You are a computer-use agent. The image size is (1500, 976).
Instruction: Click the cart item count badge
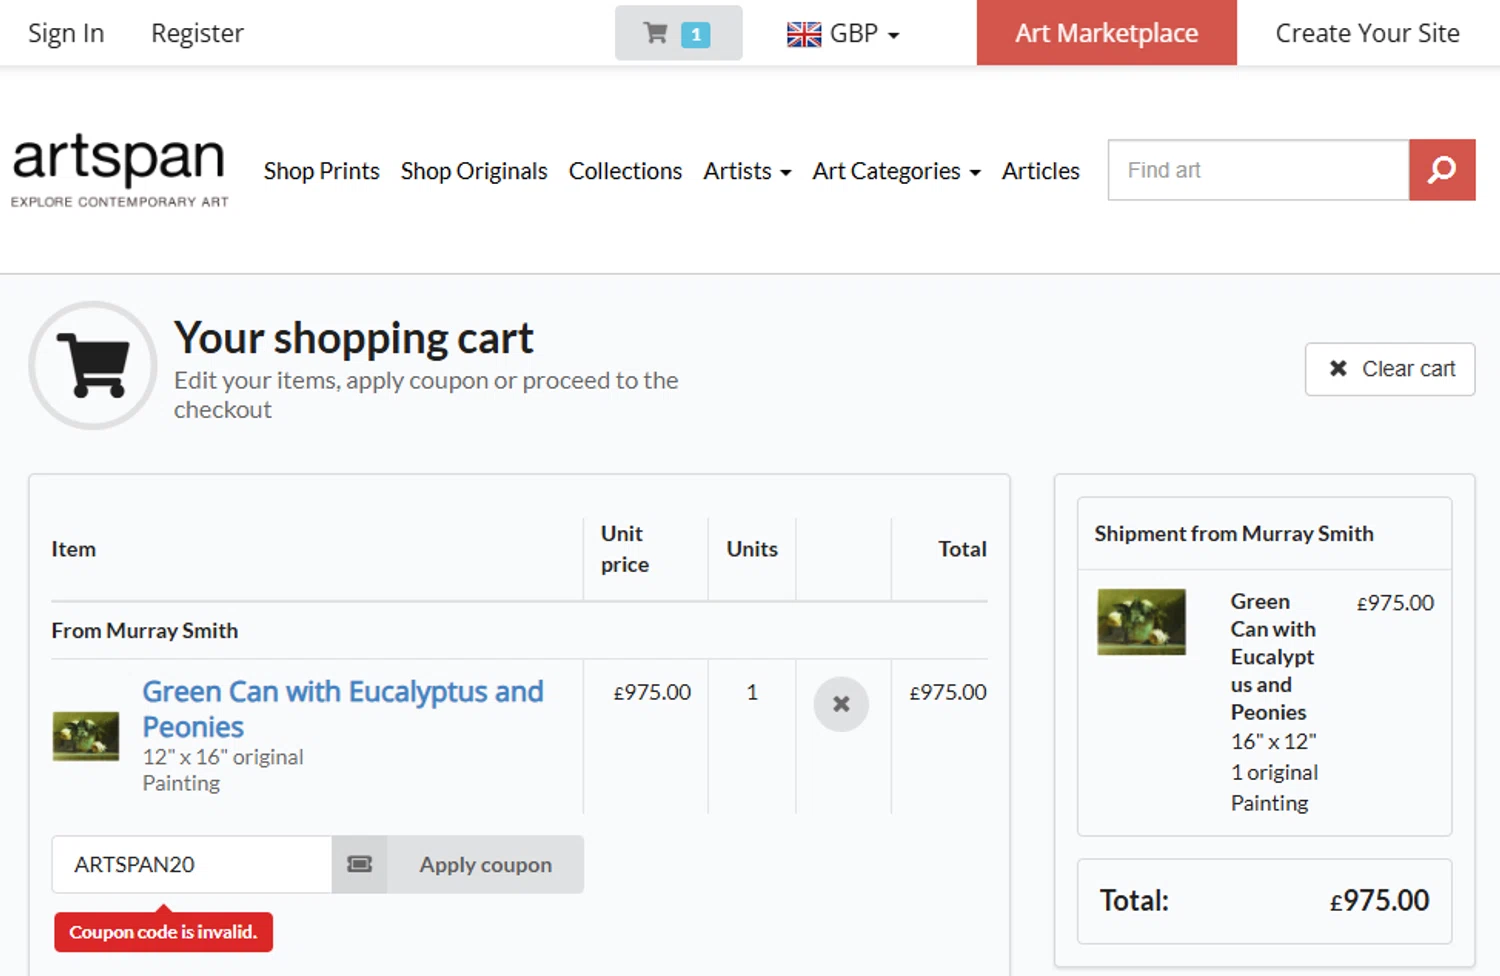point(696,35)
